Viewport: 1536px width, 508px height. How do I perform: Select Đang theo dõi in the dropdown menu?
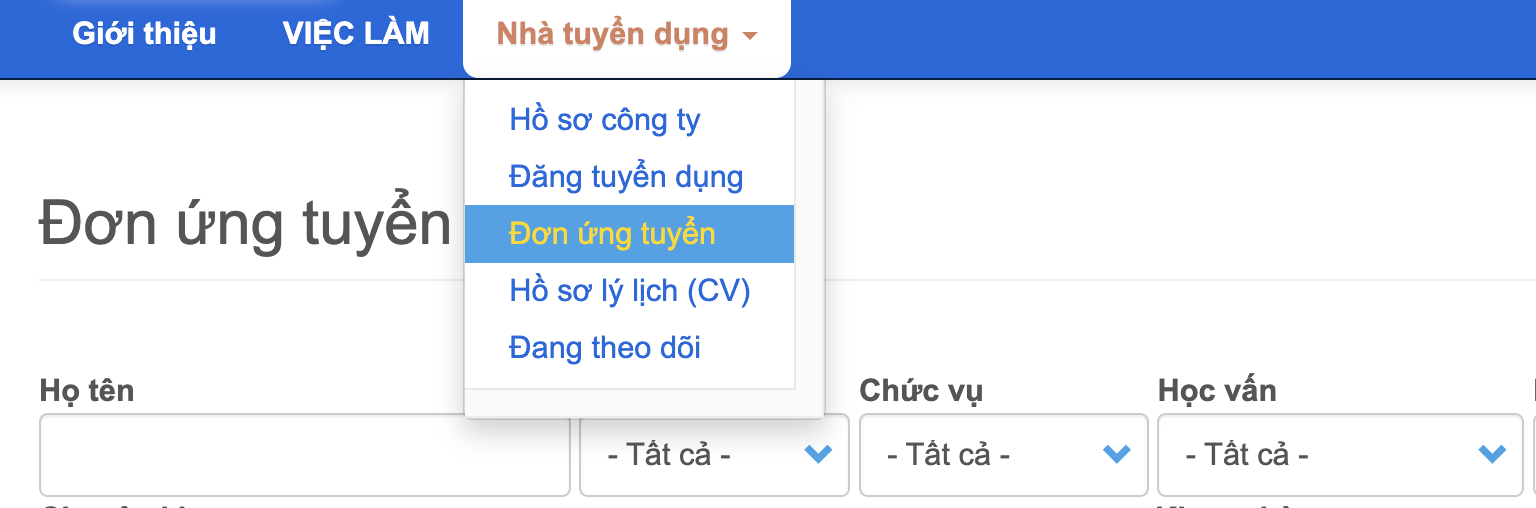tap(604, 348)
